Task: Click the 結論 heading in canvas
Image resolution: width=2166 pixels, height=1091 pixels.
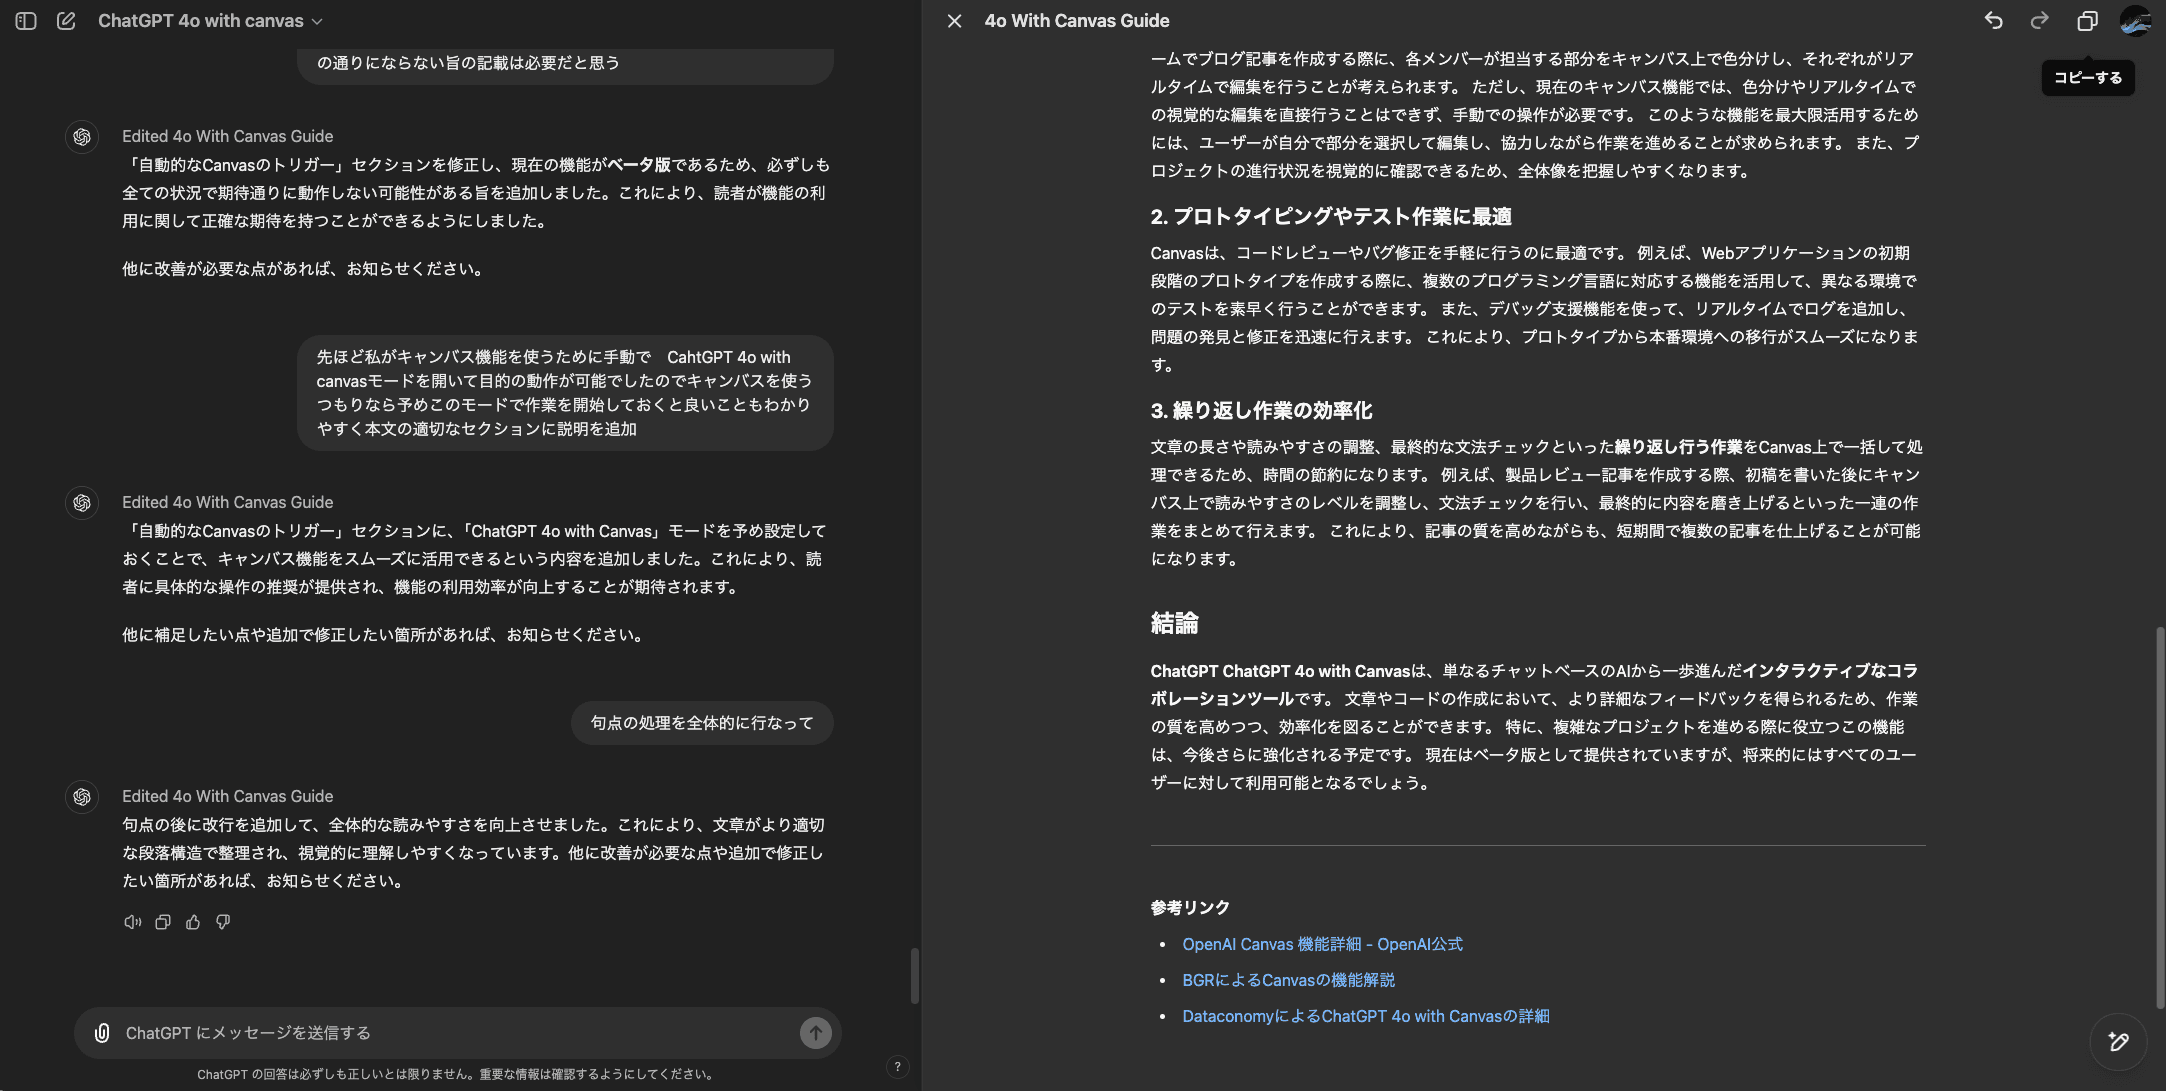Action: (x=1174, y=623)
